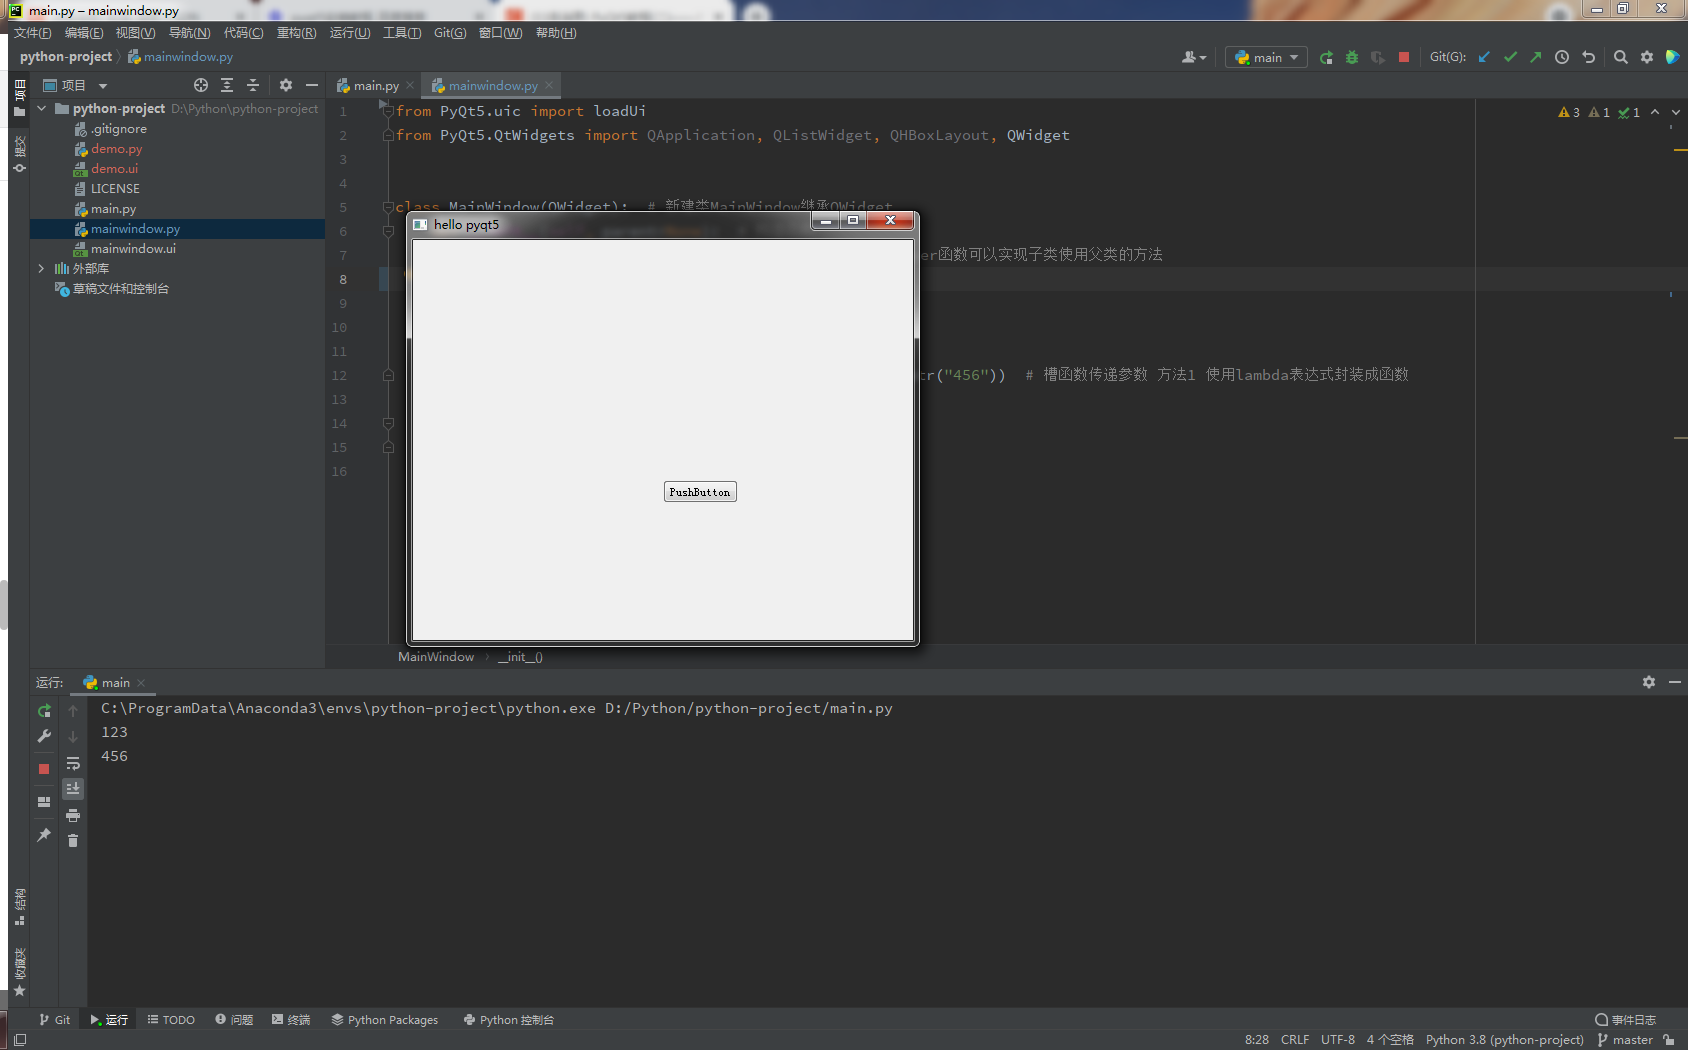Expand the 外部库 tree node
Screen dimensions: 1688x1050
(x=41, y=268)
